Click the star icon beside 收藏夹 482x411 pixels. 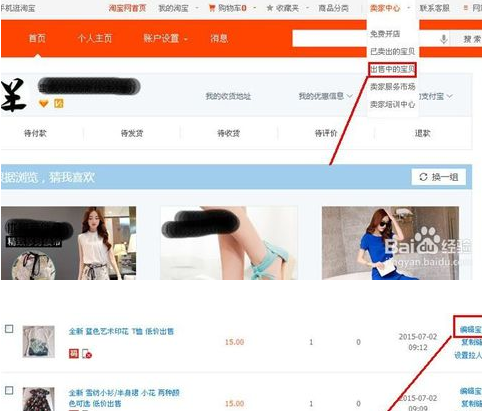coord(270,8)
